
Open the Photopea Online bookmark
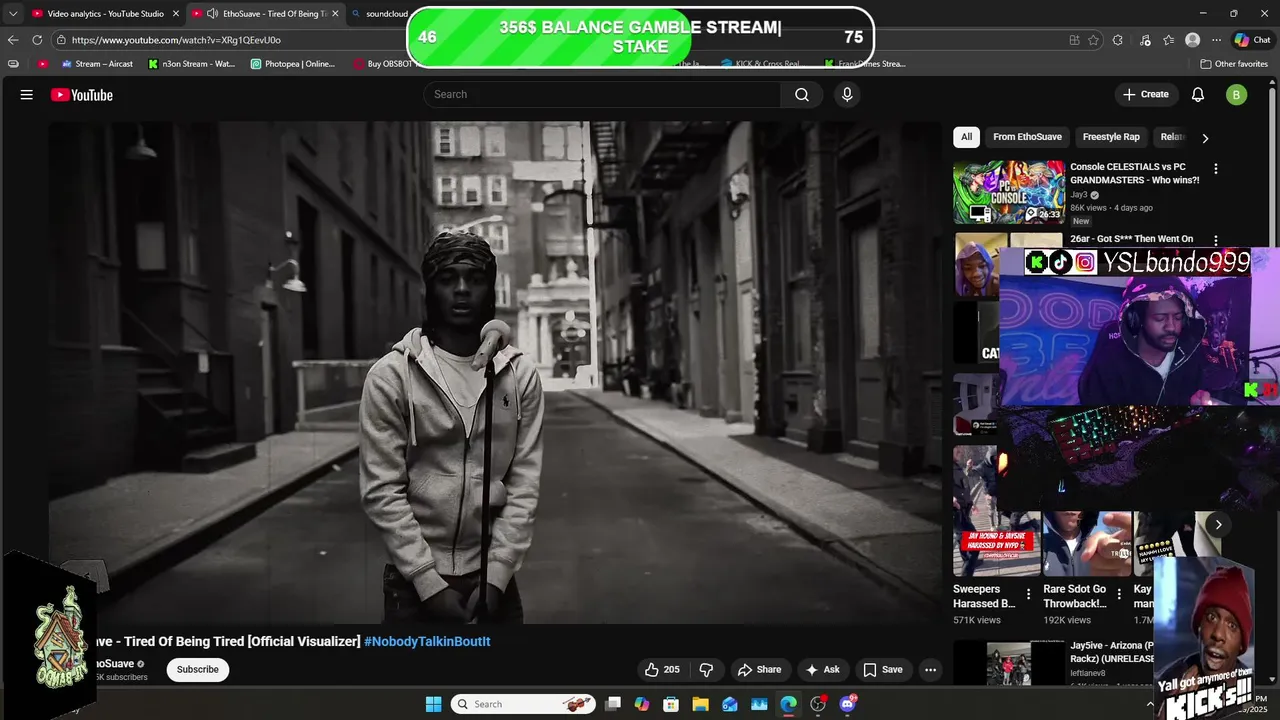pos(293,64)
